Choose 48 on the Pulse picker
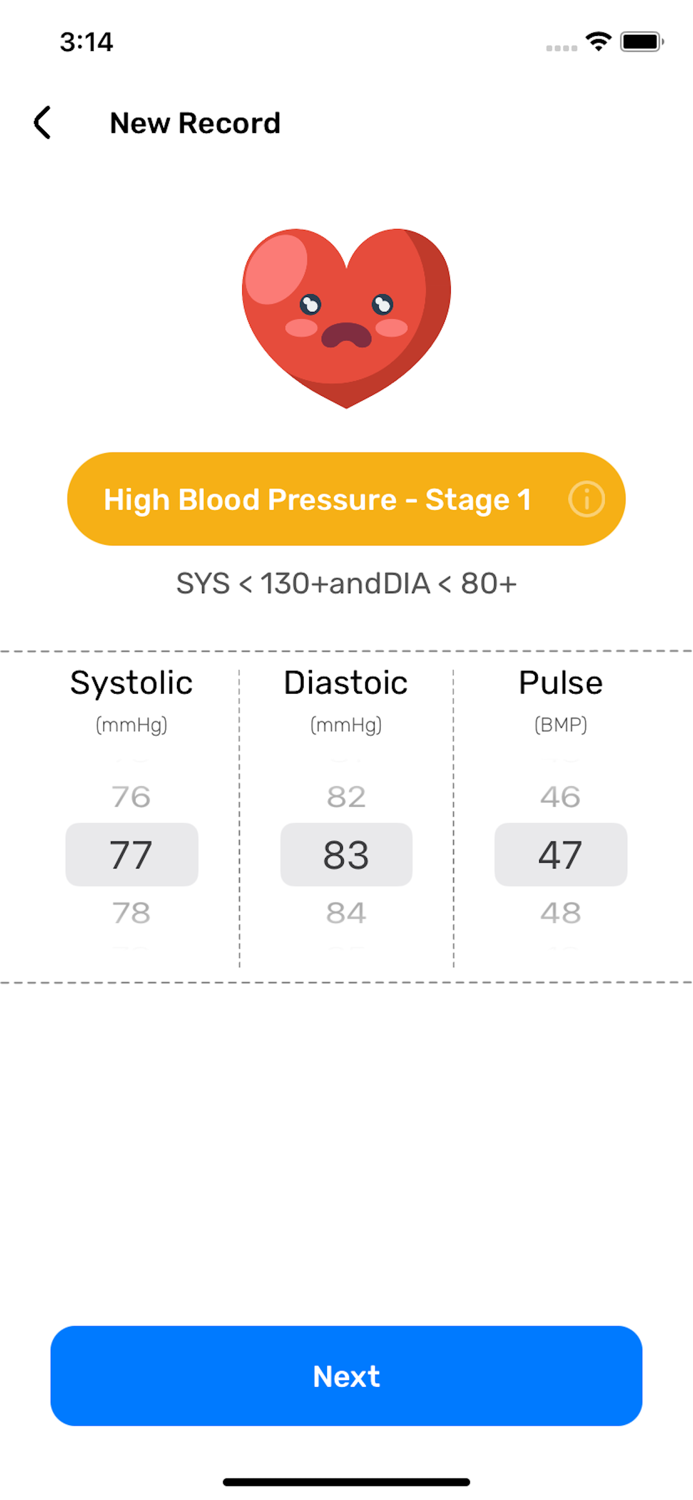The image size is (693, 1500). coord(561,912)
